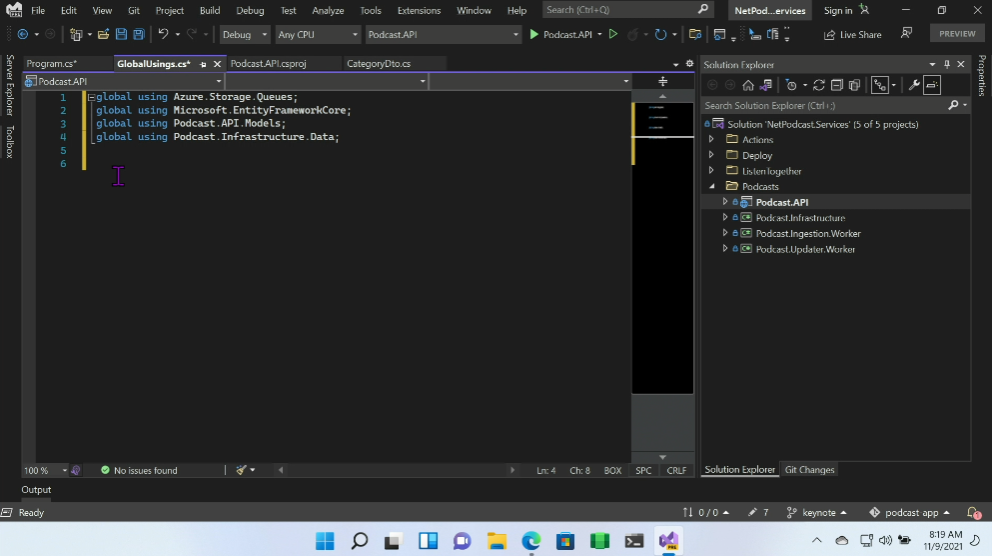The width and height of the screenshot is (992, 556).
Task: Start without debugging using hollow green play icon
Action: point(614,34)
